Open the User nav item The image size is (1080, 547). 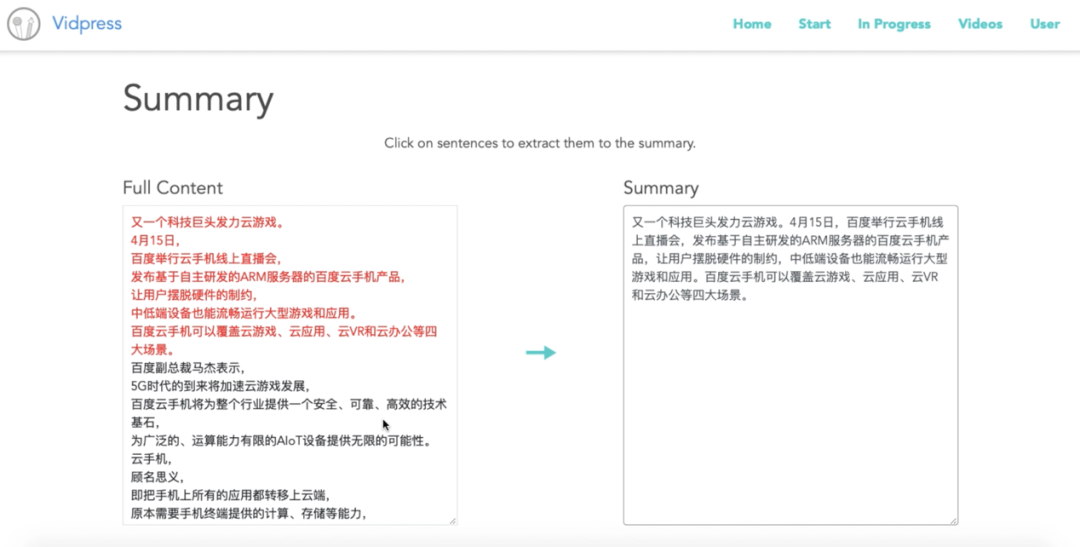pos(1044,24)
